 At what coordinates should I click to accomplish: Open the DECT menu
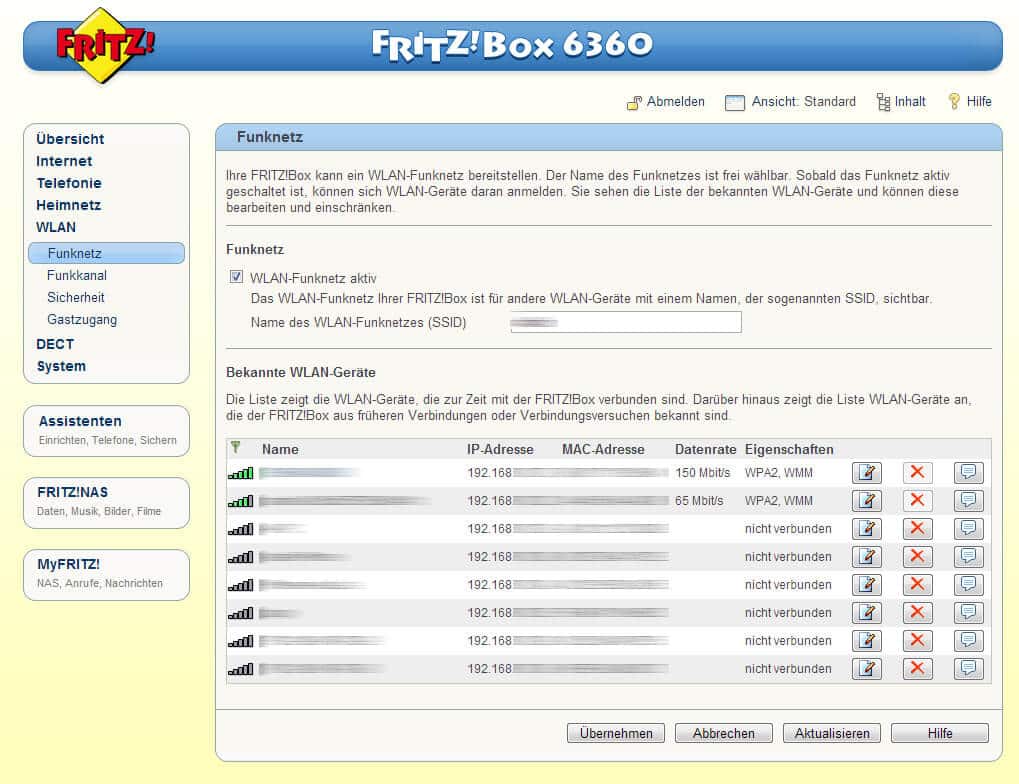pyautogui.click(x=55, y=345)
